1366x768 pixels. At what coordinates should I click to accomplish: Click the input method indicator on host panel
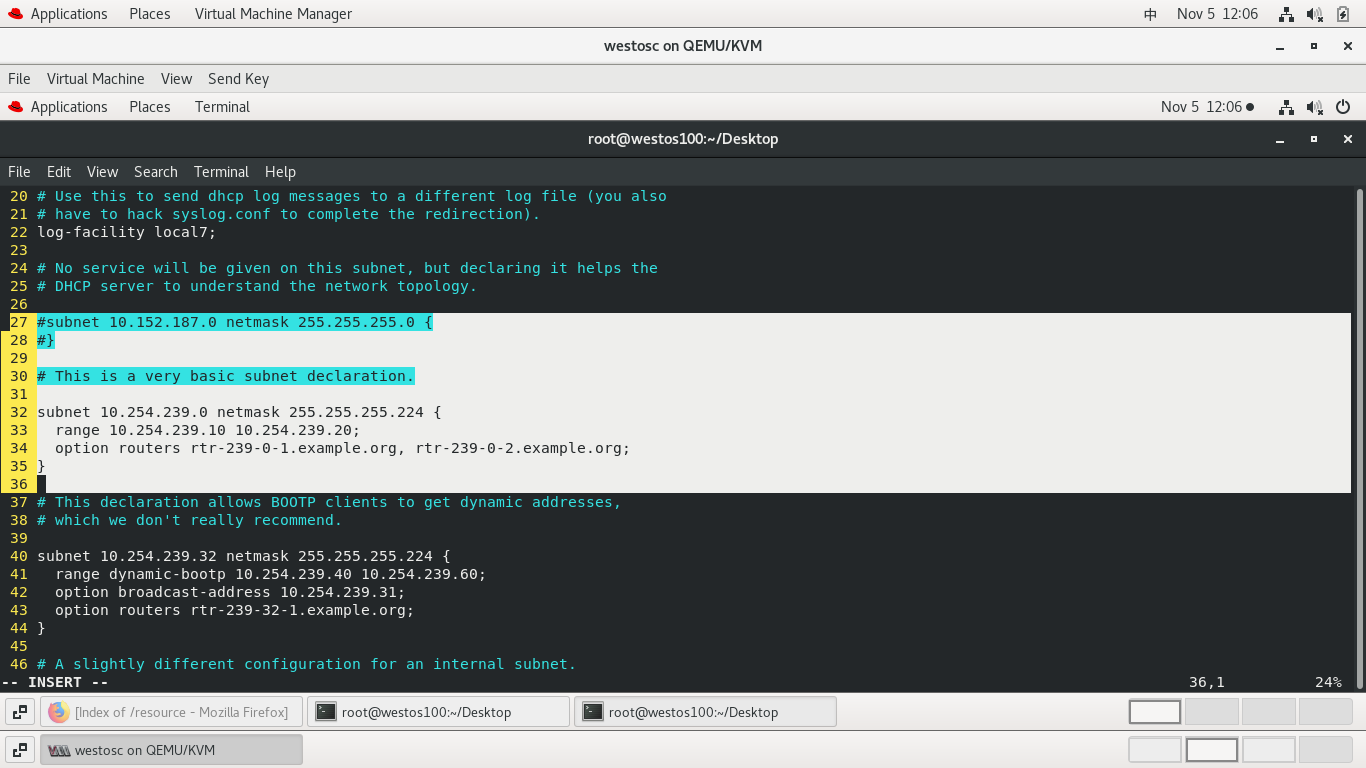click(1149, 13)
